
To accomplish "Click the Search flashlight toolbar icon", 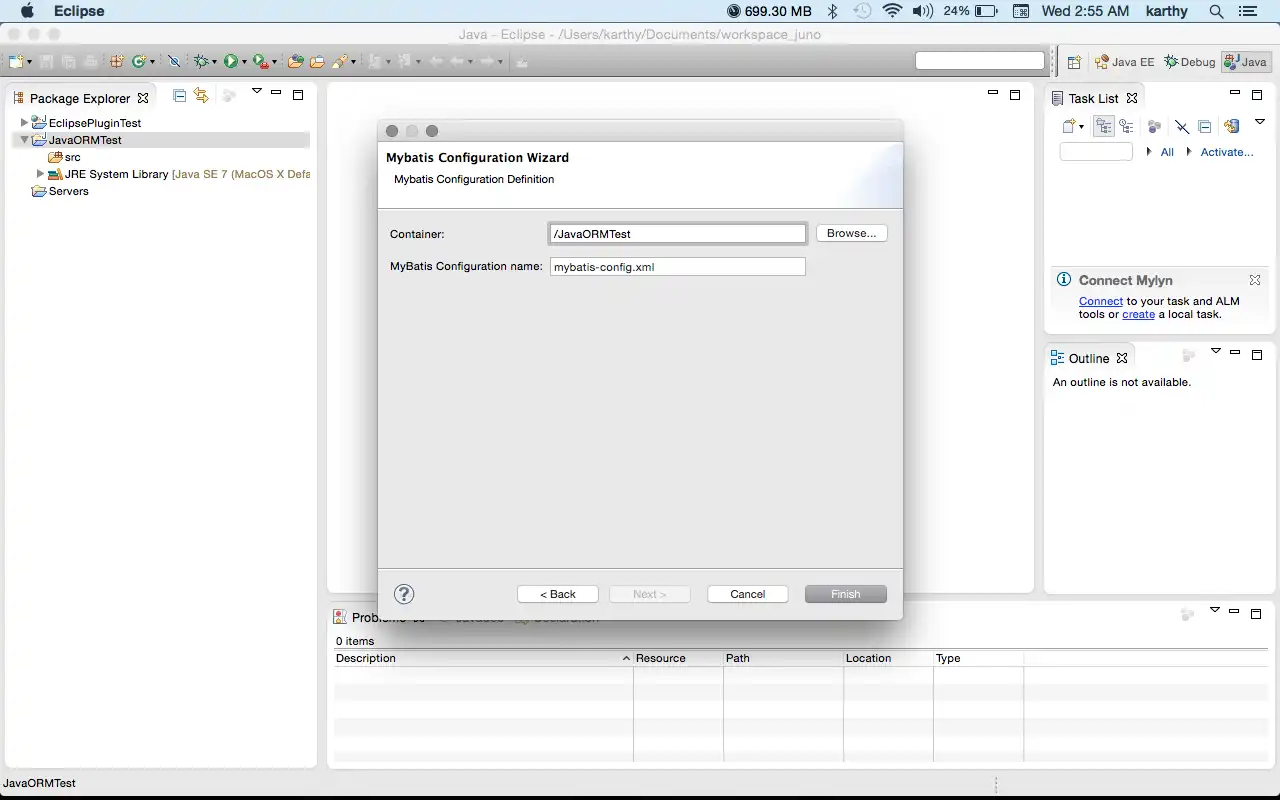I will click(340, 62).
